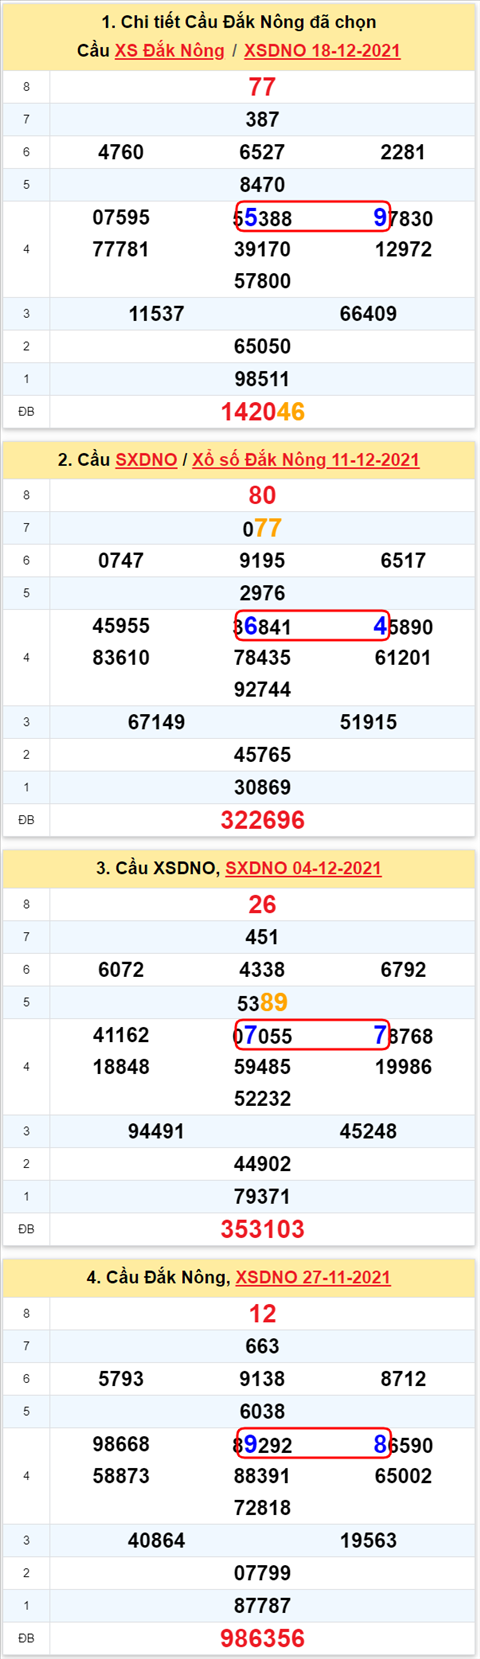Select the number 78435

(x=262, y=657)
